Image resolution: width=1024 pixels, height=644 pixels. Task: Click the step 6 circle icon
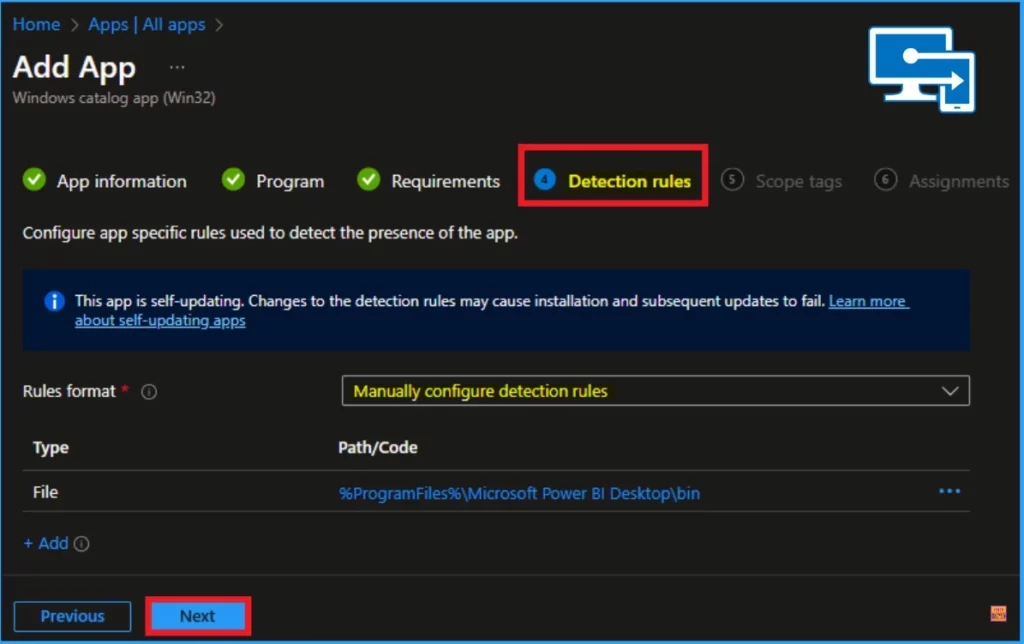point(886,180)
